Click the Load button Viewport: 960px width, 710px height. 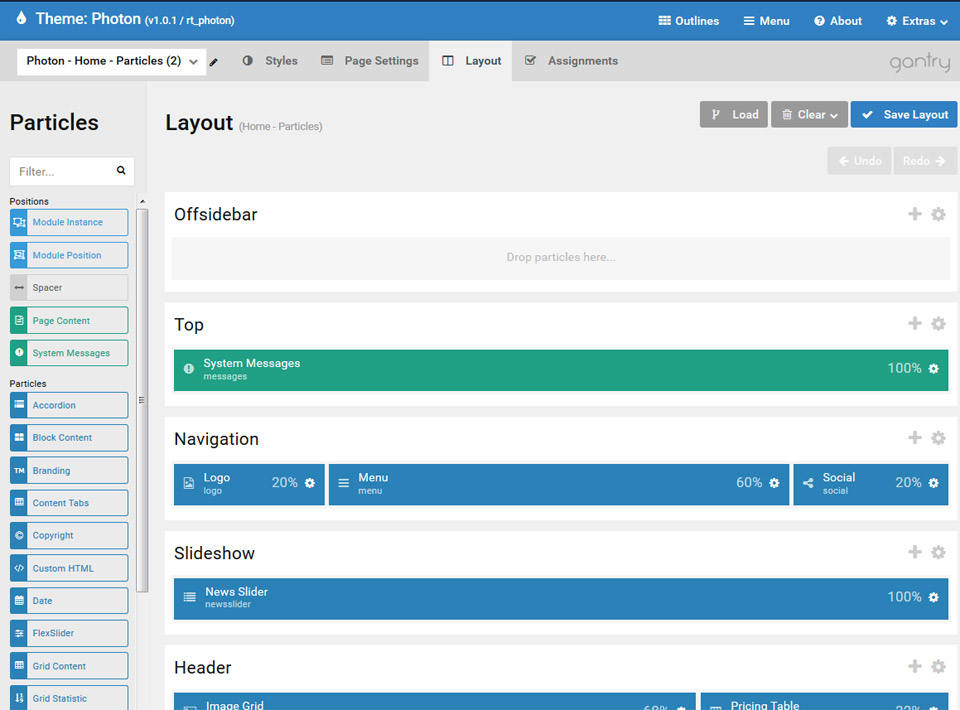pos(733,114)
